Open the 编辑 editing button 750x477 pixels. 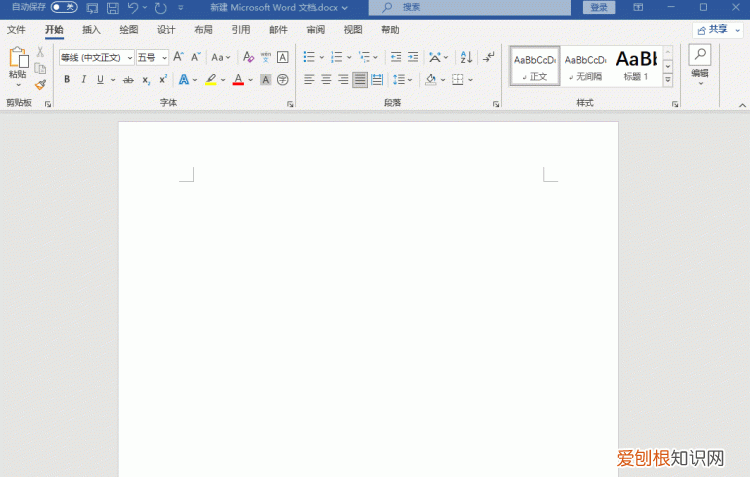(700, 65)
